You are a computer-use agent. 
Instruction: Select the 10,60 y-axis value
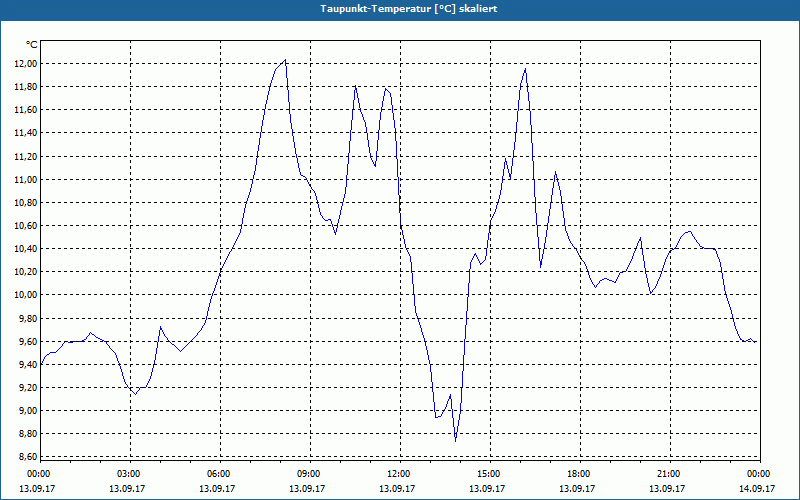coord(26,226)
